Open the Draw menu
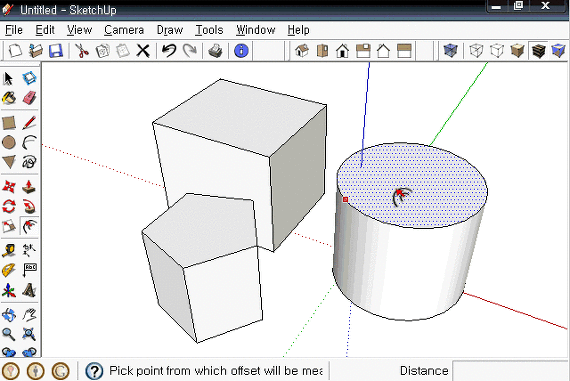Image resolution: width=570 pixels, height=381 pixels. [170, 30]
